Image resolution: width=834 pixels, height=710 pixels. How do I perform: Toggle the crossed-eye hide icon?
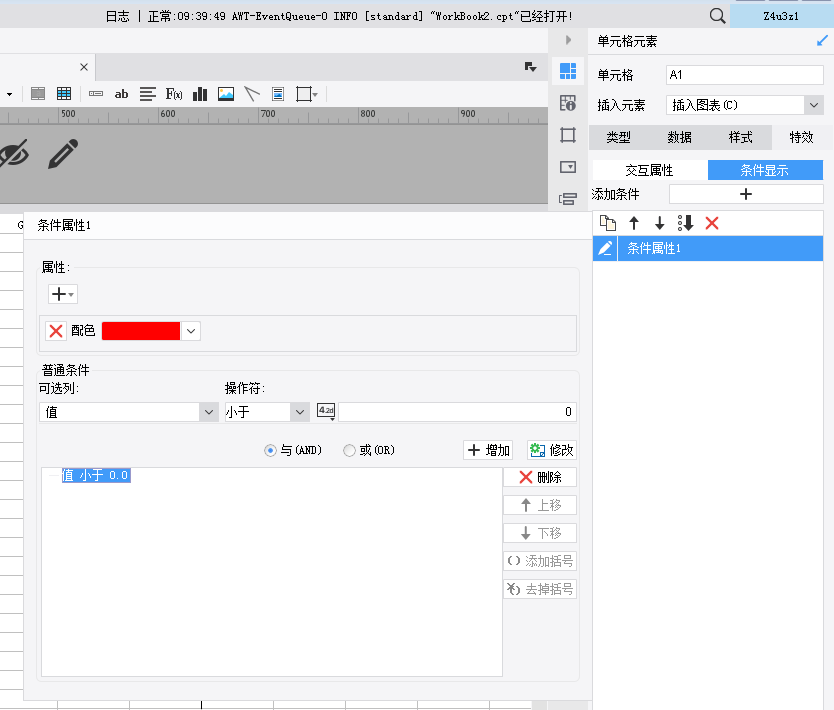14,154
